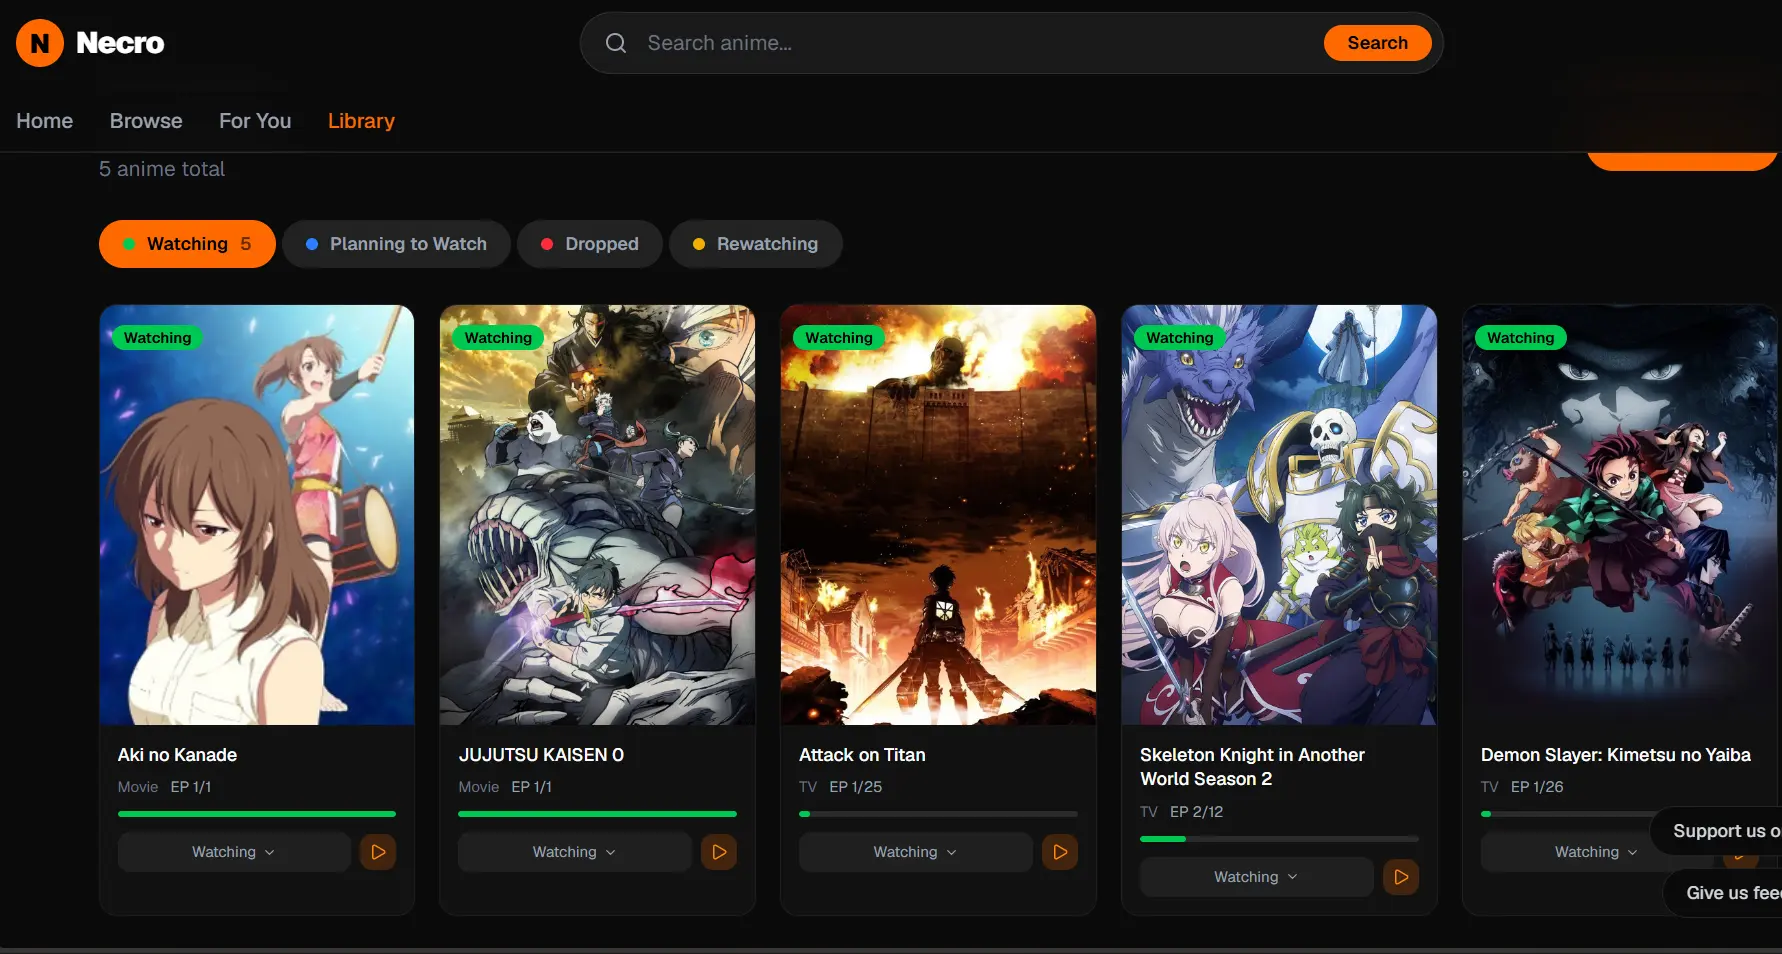Select the Library nav tab
The width and height of the screenshot is (1782, 954).
click(361, 121)
